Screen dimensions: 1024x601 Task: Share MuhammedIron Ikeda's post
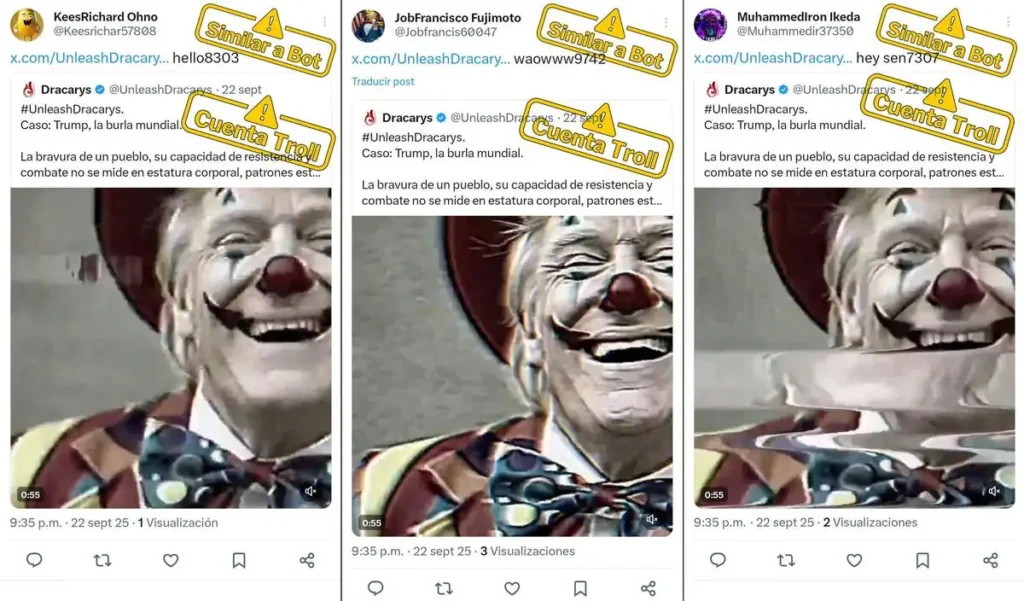(x=990, y=560)
